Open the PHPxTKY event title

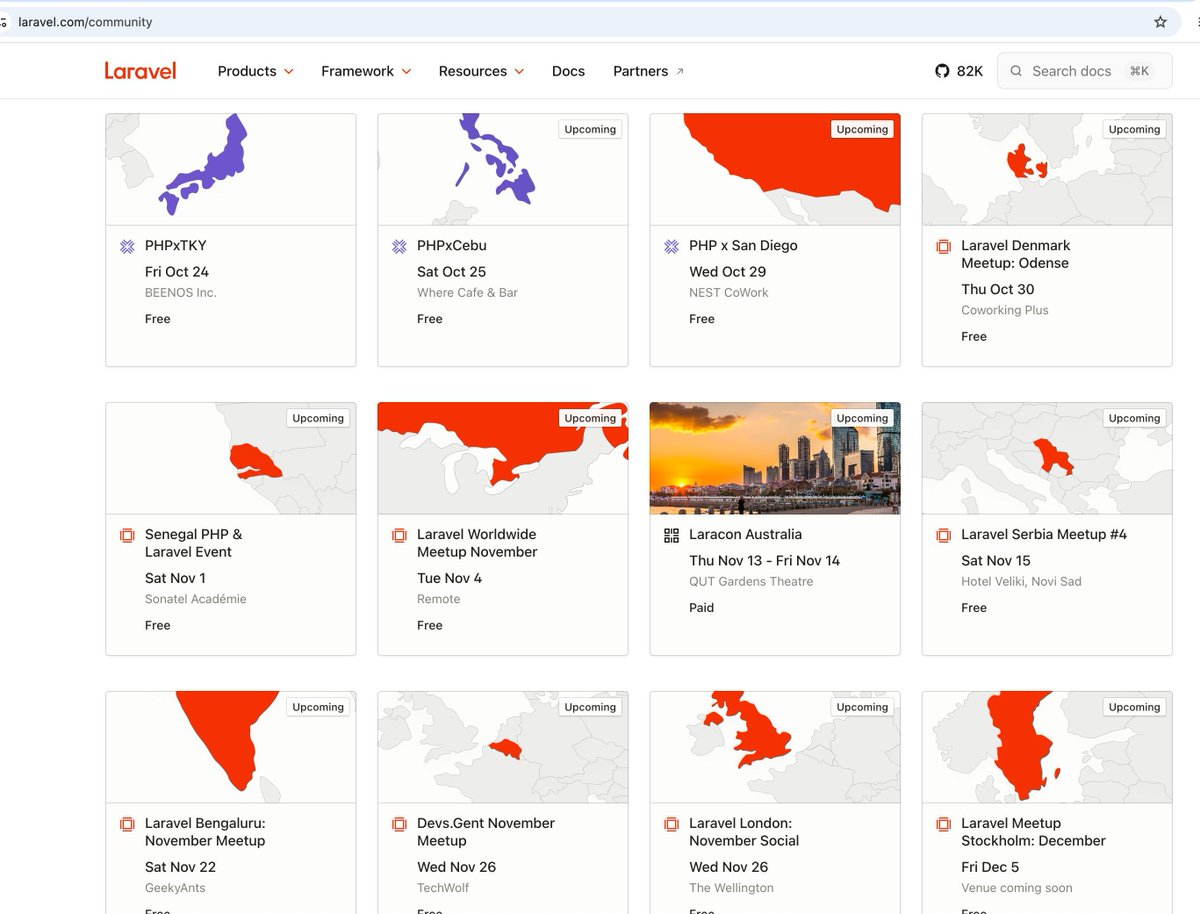pos(176,245)
